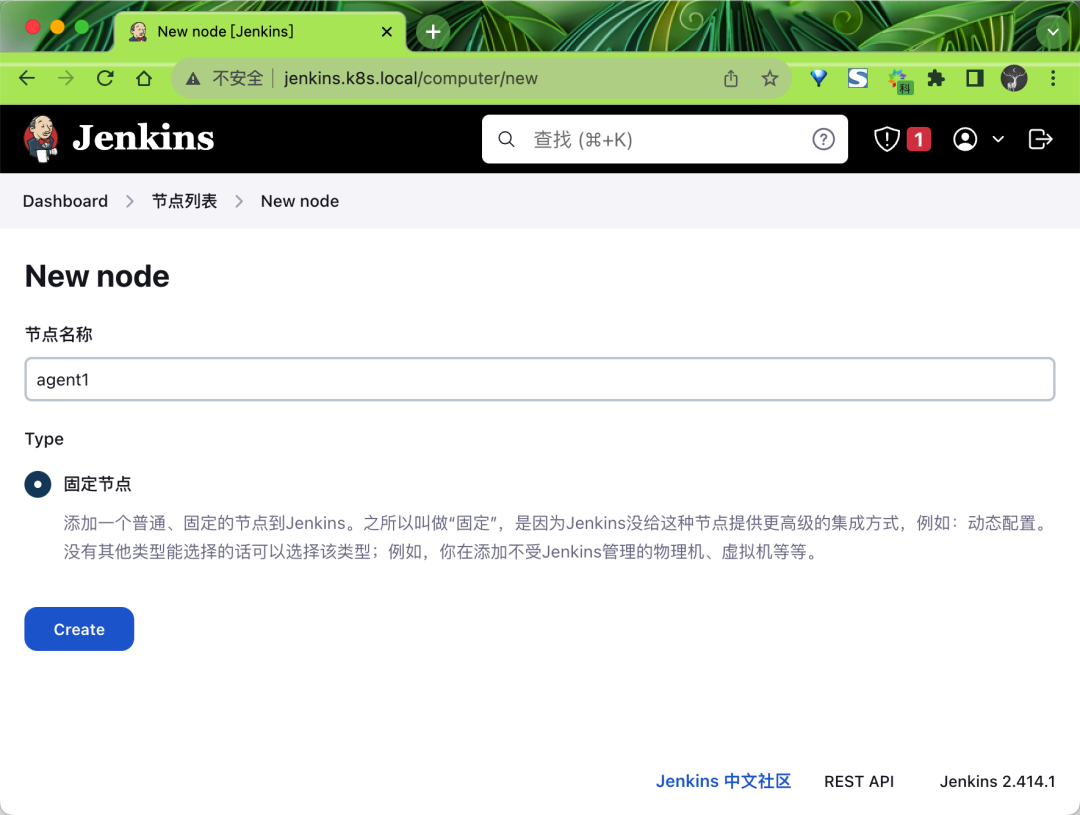The image size is (1080, 815).
Task: Click the Type section label
Action: [44, 439]
